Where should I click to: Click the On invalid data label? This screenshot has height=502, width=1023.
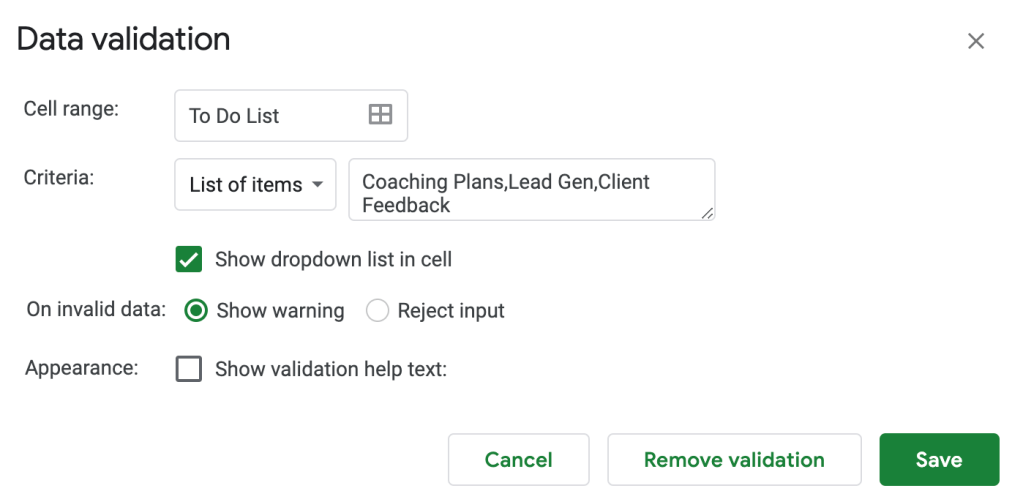[x=96, y=309]
